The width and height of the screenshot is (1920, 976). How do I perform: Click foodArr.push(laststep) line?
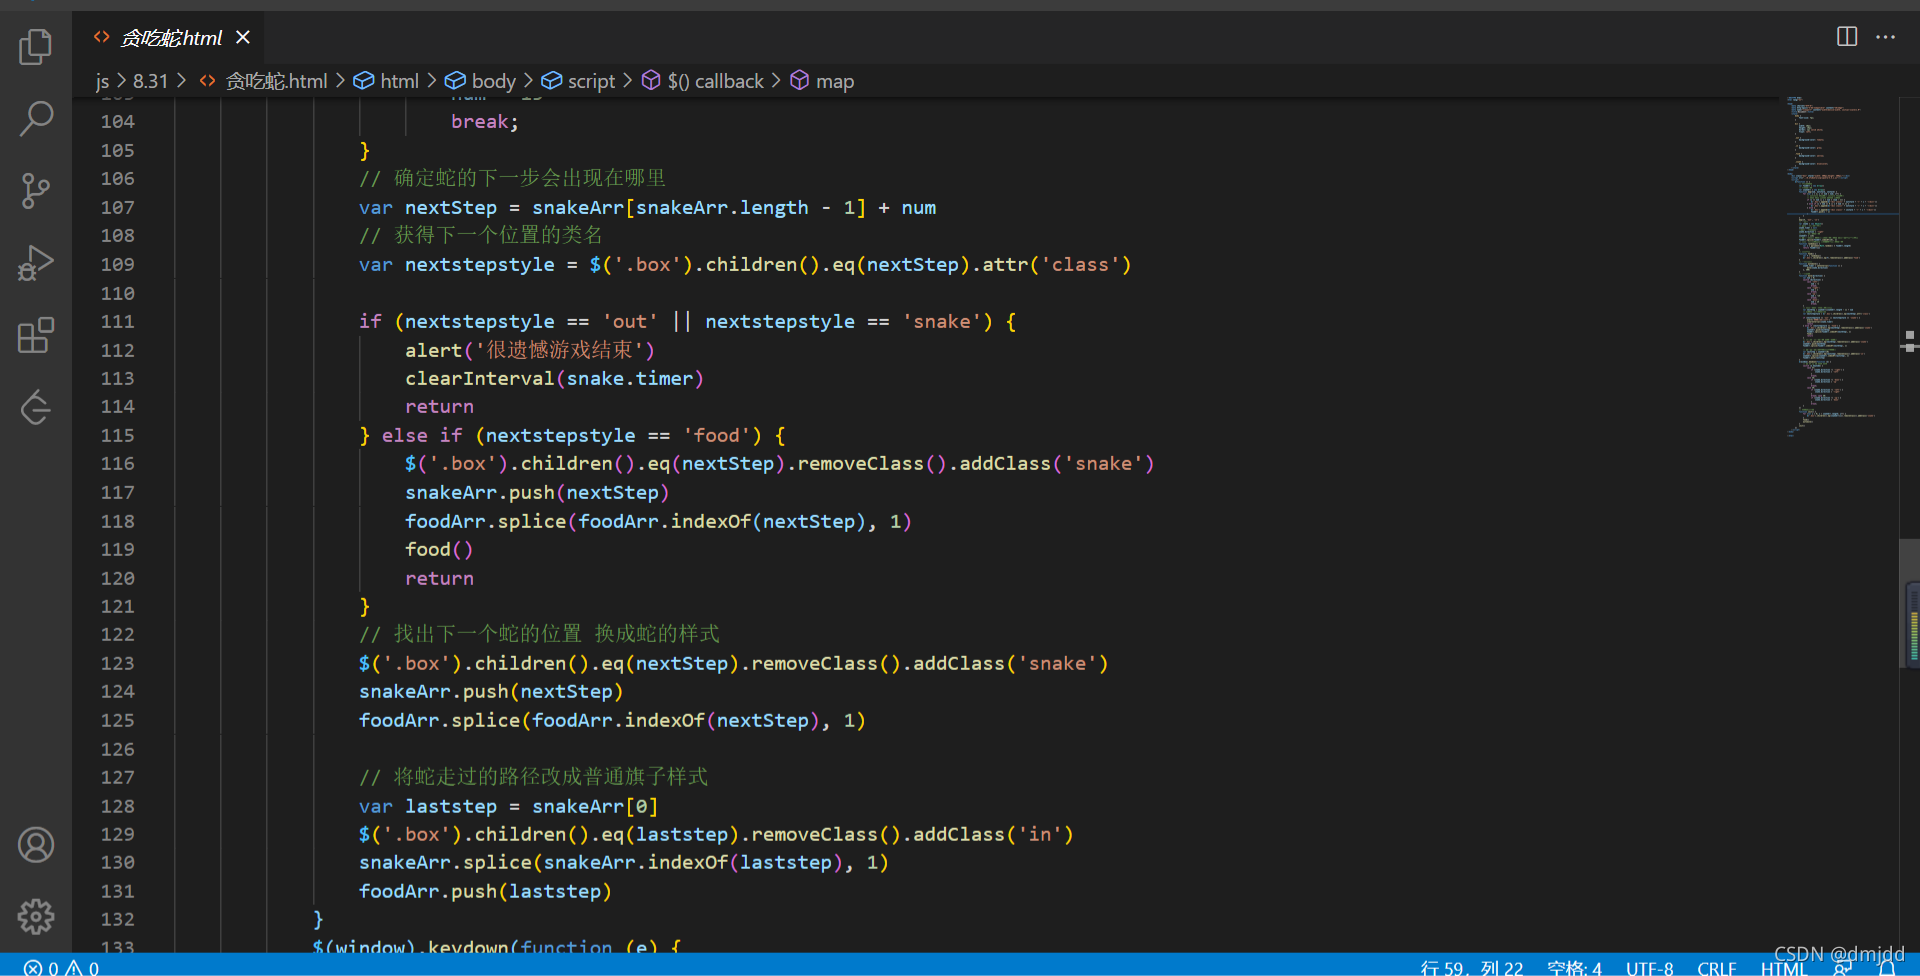[x=485, y=891]
